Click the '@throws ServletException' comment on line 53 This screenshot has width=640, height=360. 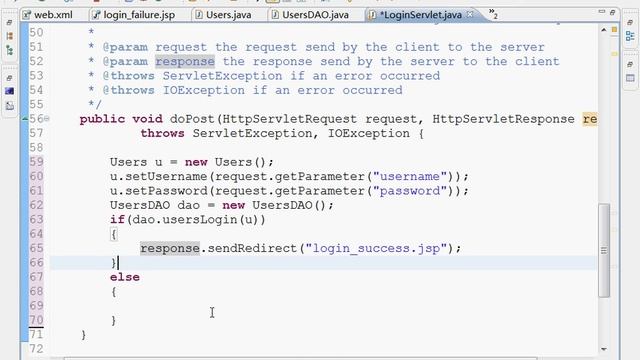coord(271,76)
